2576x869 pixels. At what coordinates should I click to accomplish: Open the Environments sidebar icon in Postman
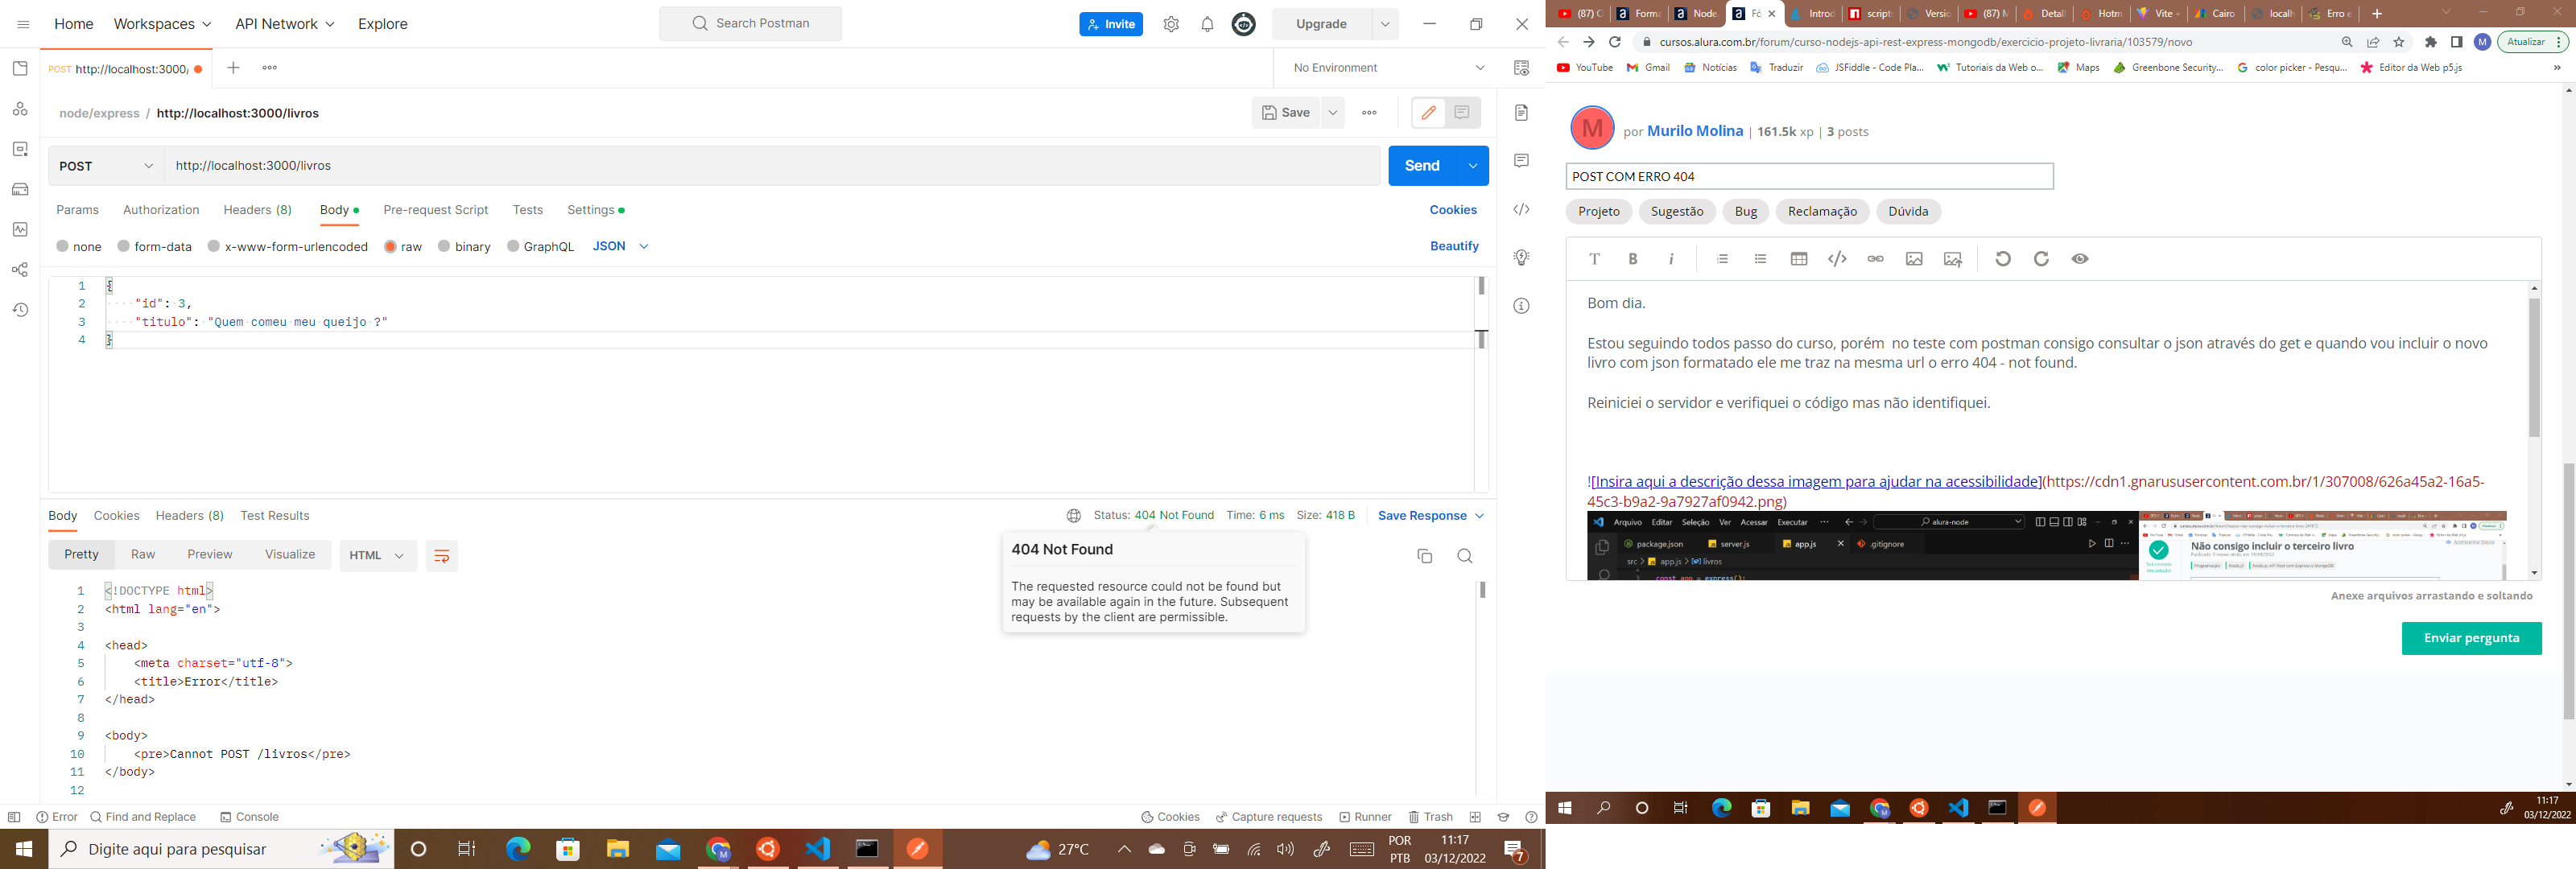tap(20, 149)
